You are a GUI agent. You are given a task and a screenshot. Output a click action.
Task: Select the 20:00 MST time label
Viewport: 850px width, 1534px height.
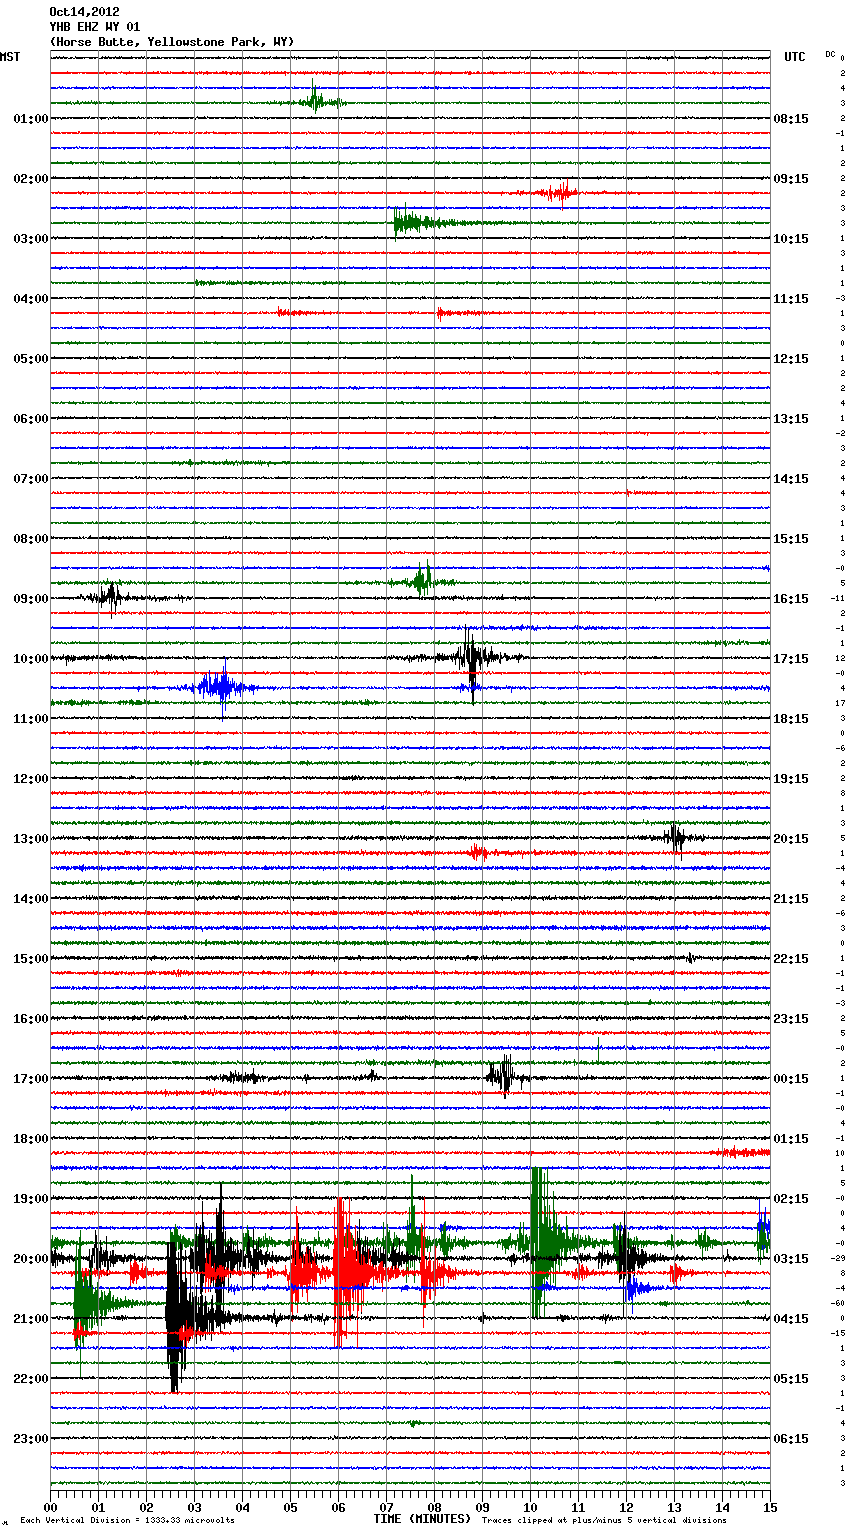[31, 1259]
